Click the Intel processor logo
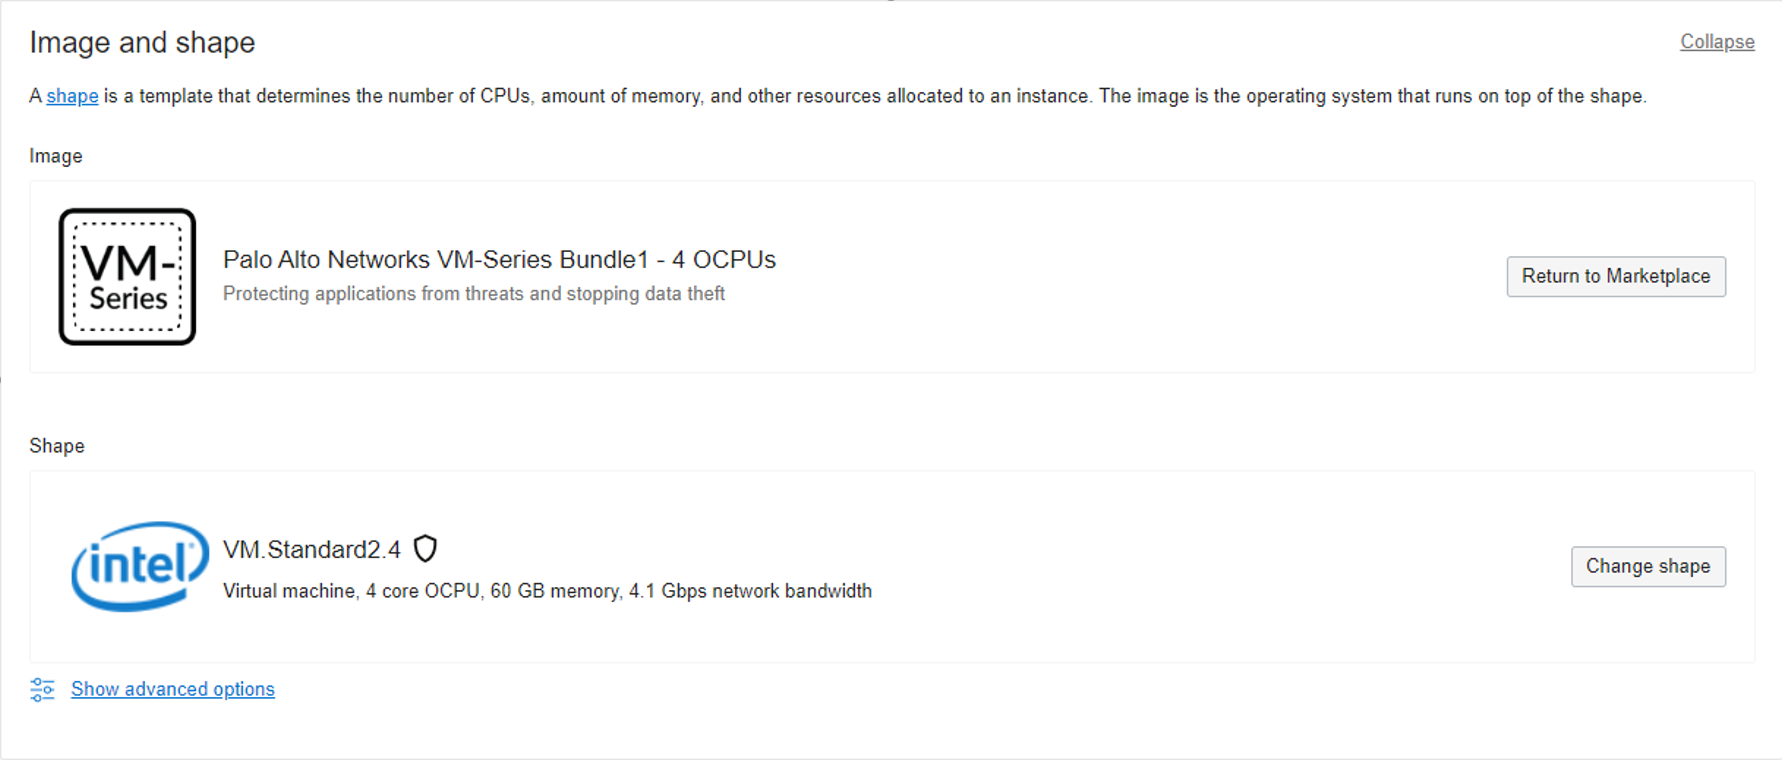 [x=140, y=566]
